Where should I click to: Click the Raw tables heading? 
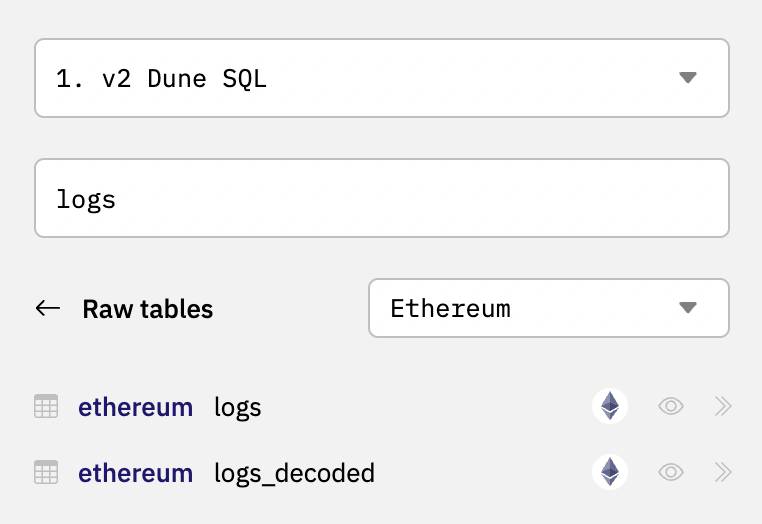pos(148,309)
